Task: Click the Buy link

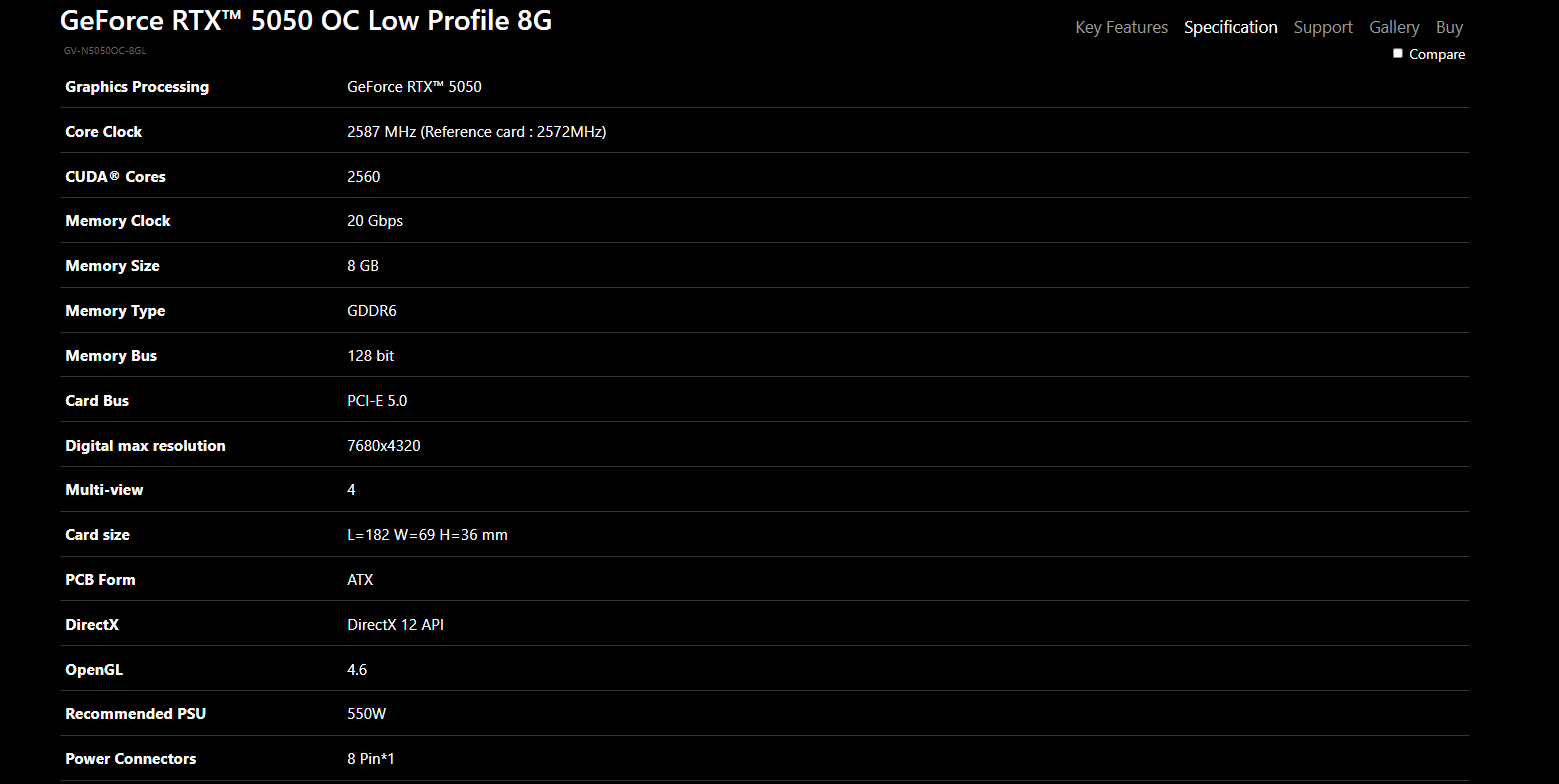Action: 1449,27
